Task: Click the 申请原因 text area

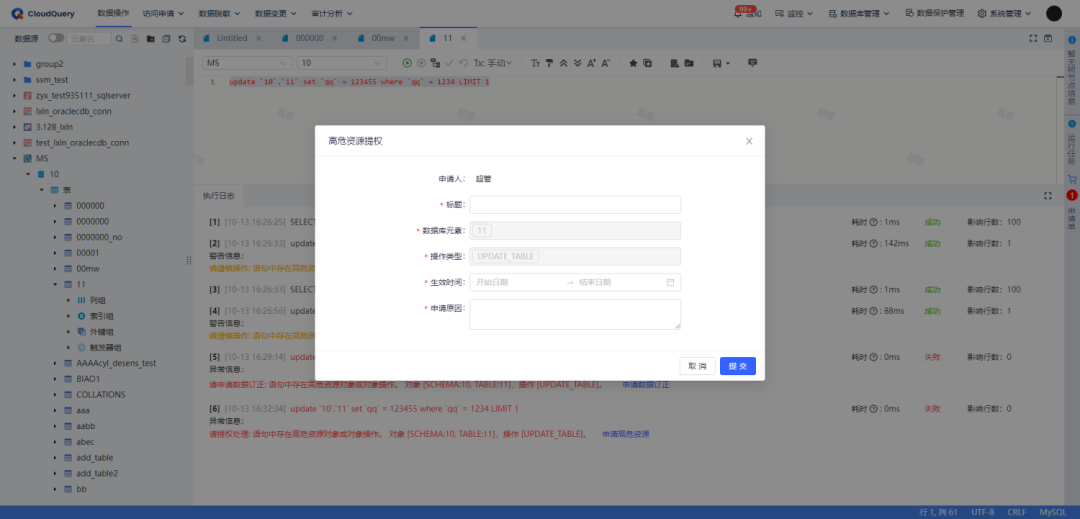Action: (575, 314)
